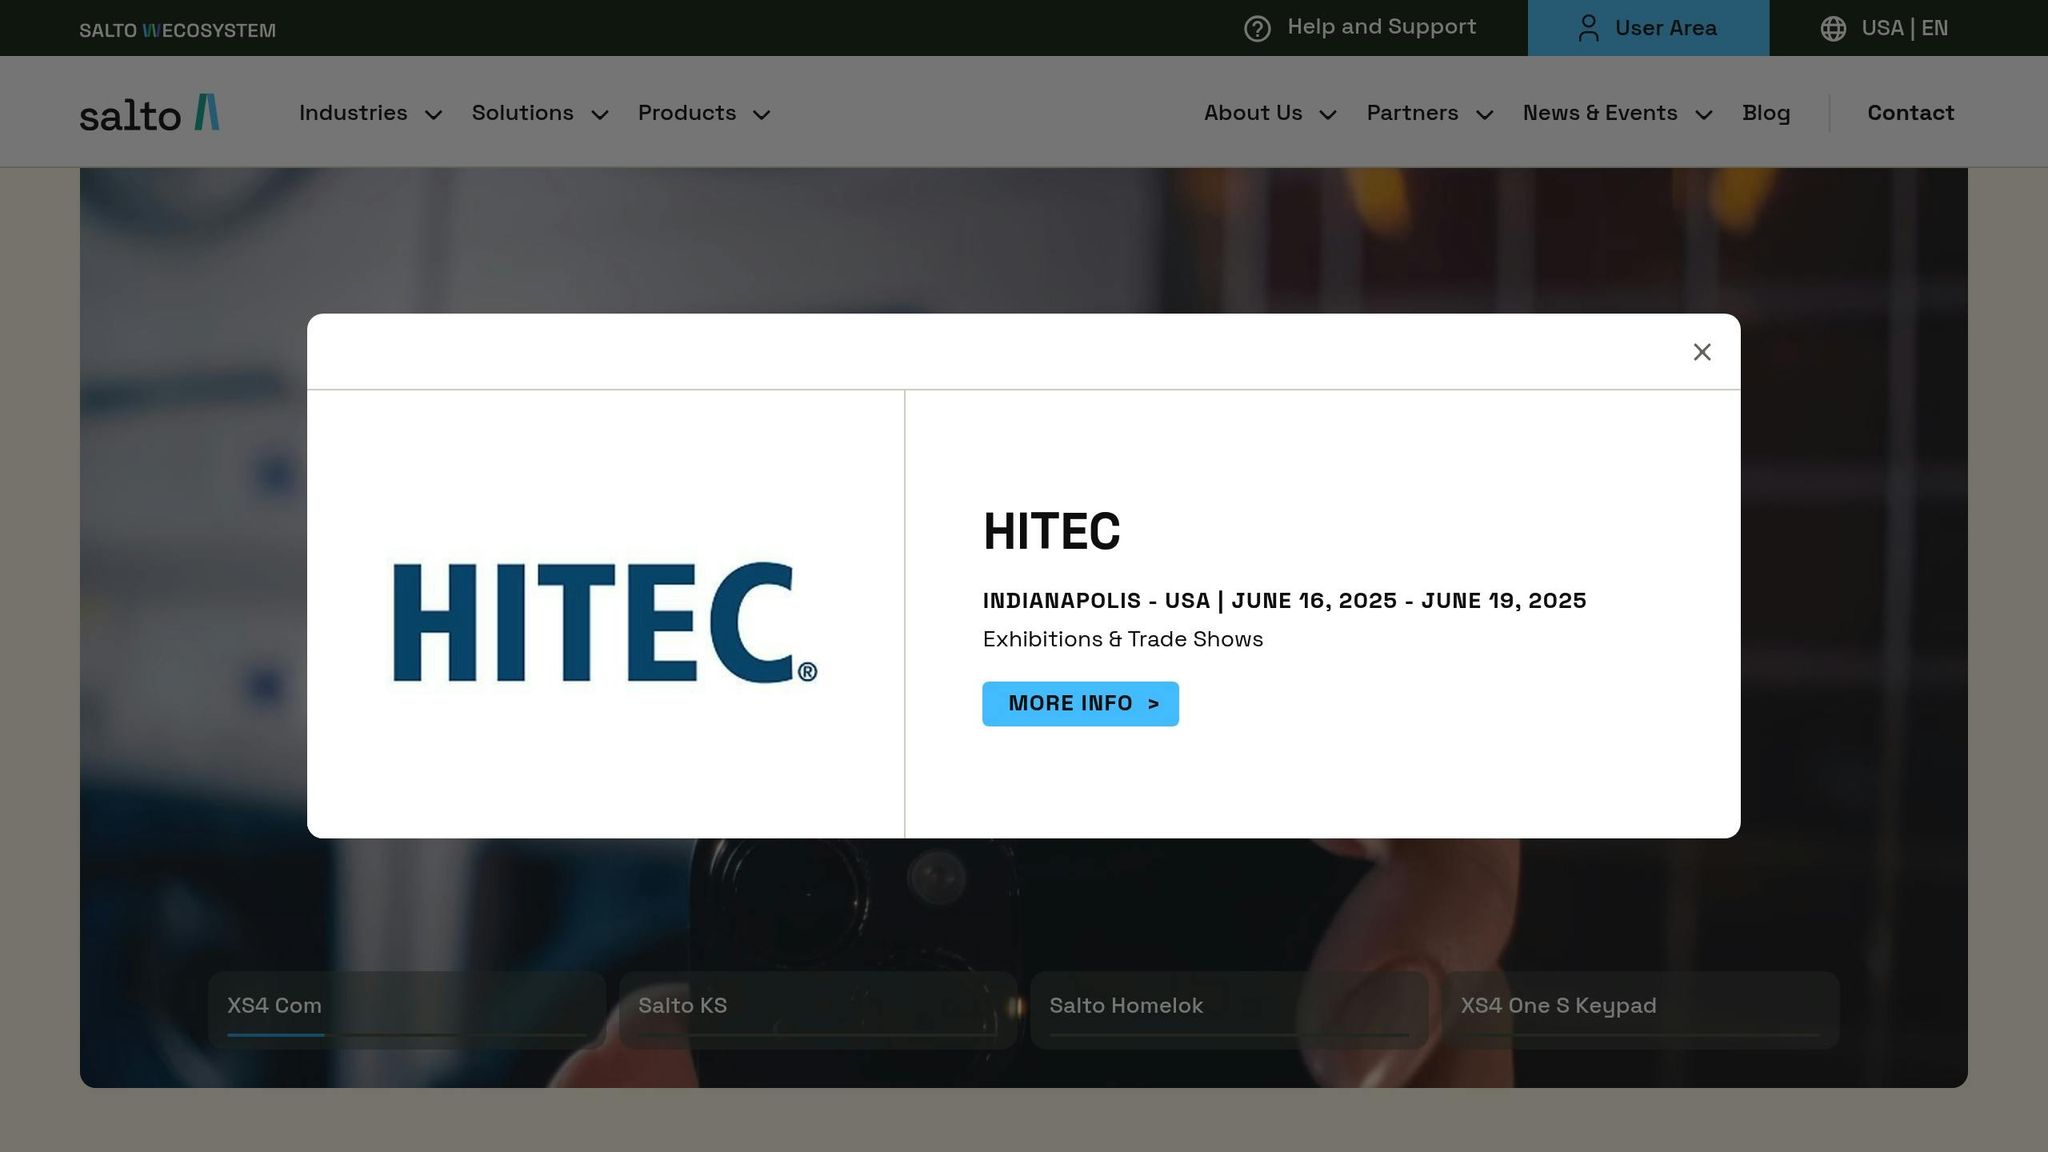
Task: Click the XS4 Com progress bar
Action: pos(407,1035)
